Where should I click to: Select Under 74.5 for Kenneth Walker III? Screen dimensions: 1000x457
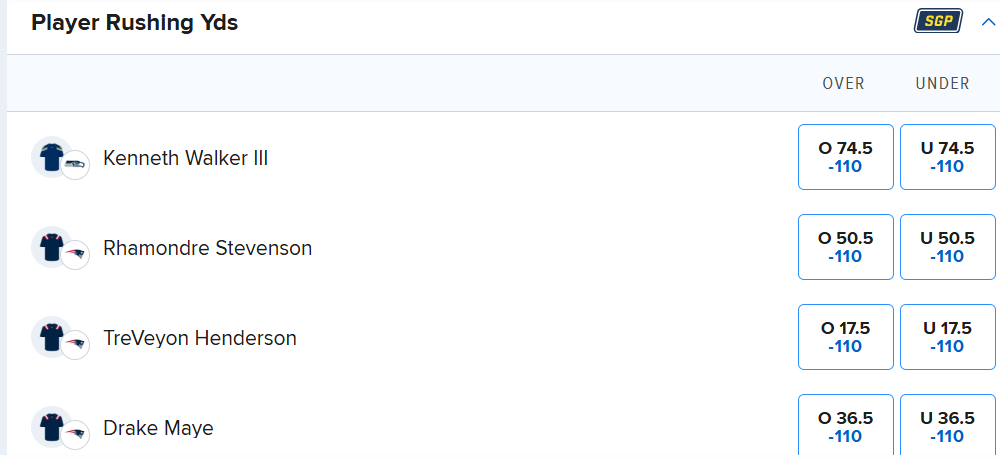point(947,157)
